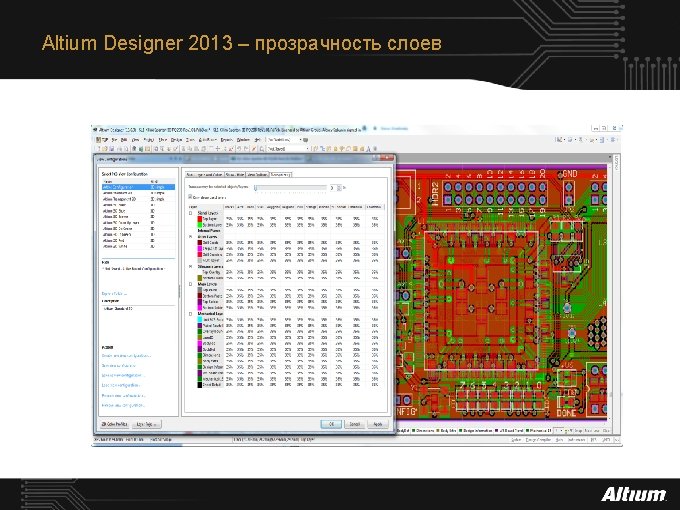Select Altium 3D Blue configuration

[138, 211]
